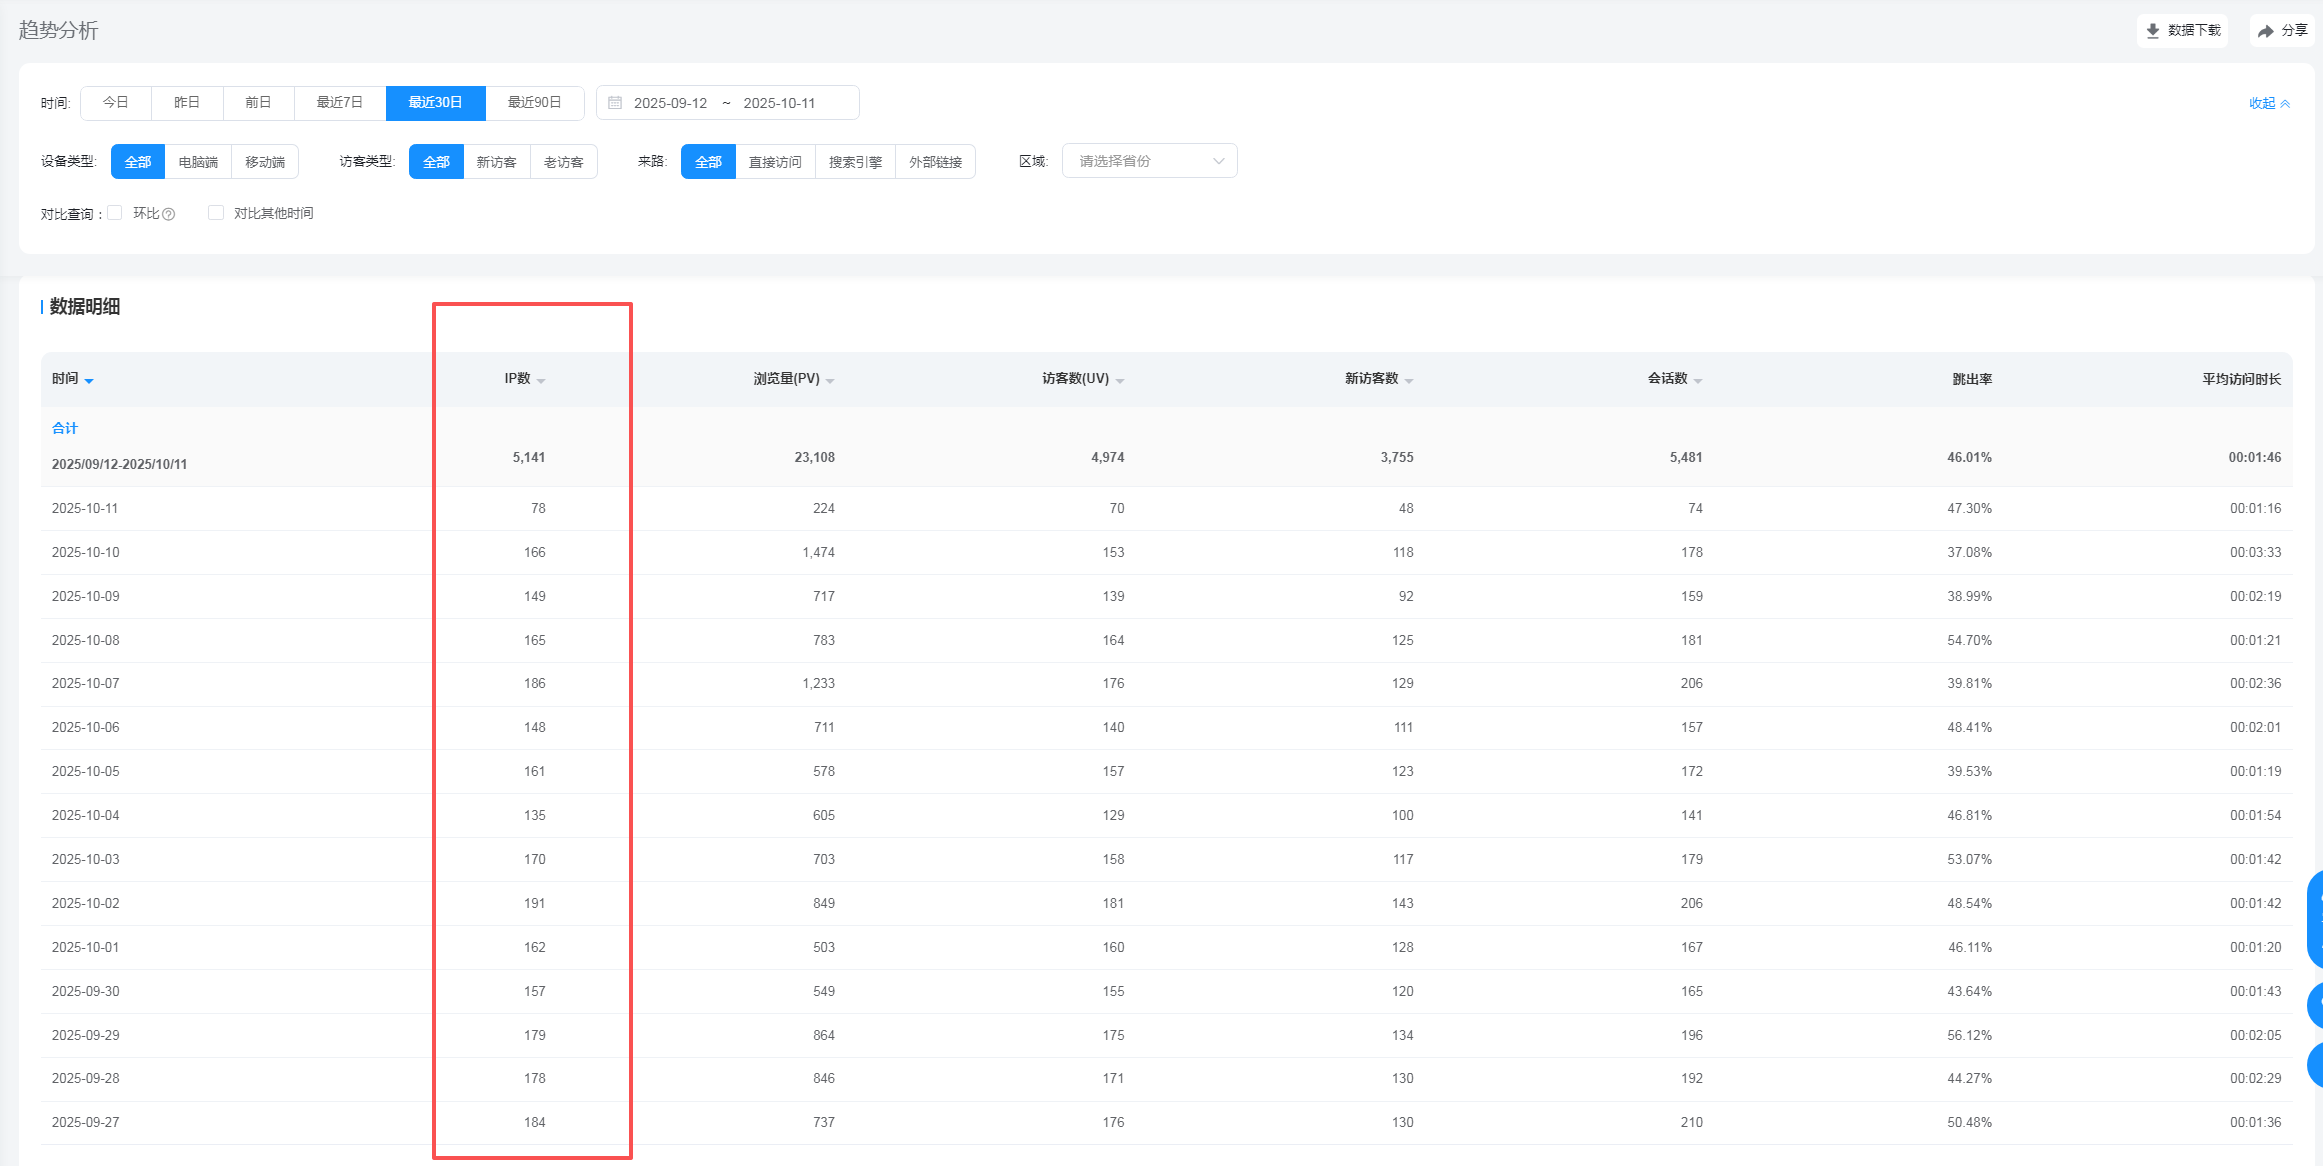Check the 对比其他时间 checkbox

(x=216, y=213)
